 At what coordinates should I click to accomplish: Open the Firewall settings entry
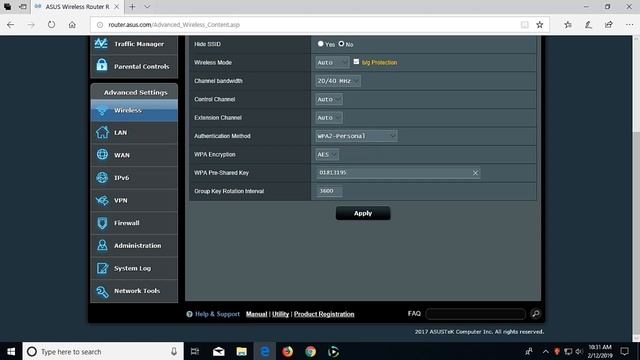(x=134, y=223)
